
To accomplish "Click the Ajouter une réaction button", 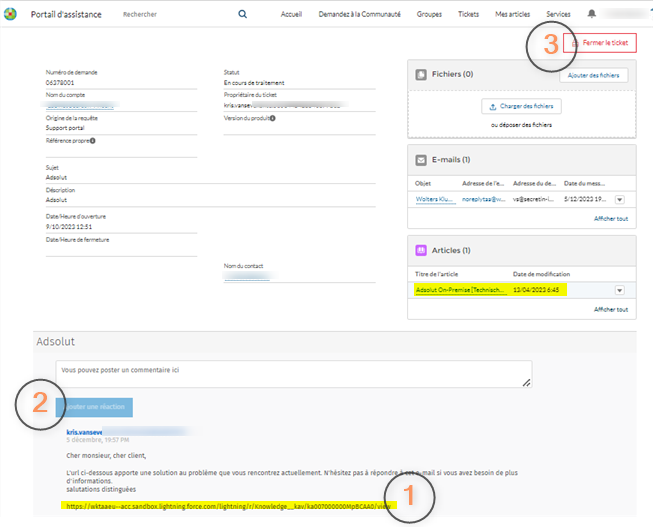I will coord(94,407).
